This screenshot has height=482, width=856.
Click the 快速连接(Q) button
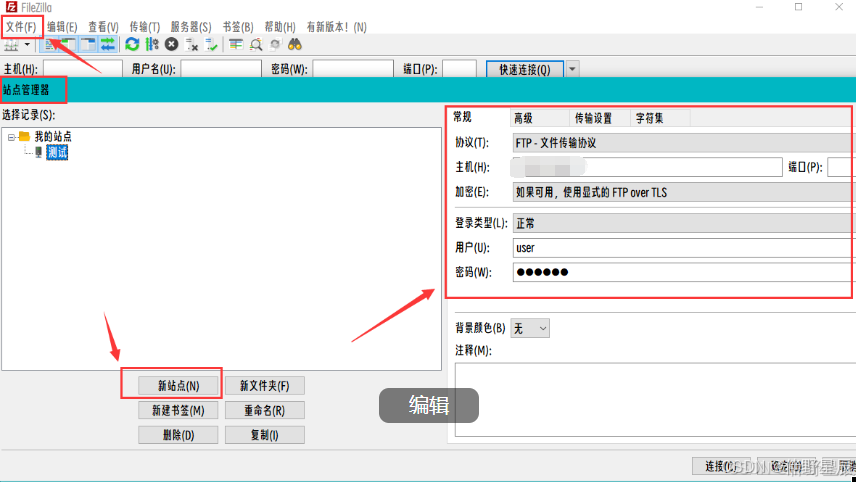(525, 69)
